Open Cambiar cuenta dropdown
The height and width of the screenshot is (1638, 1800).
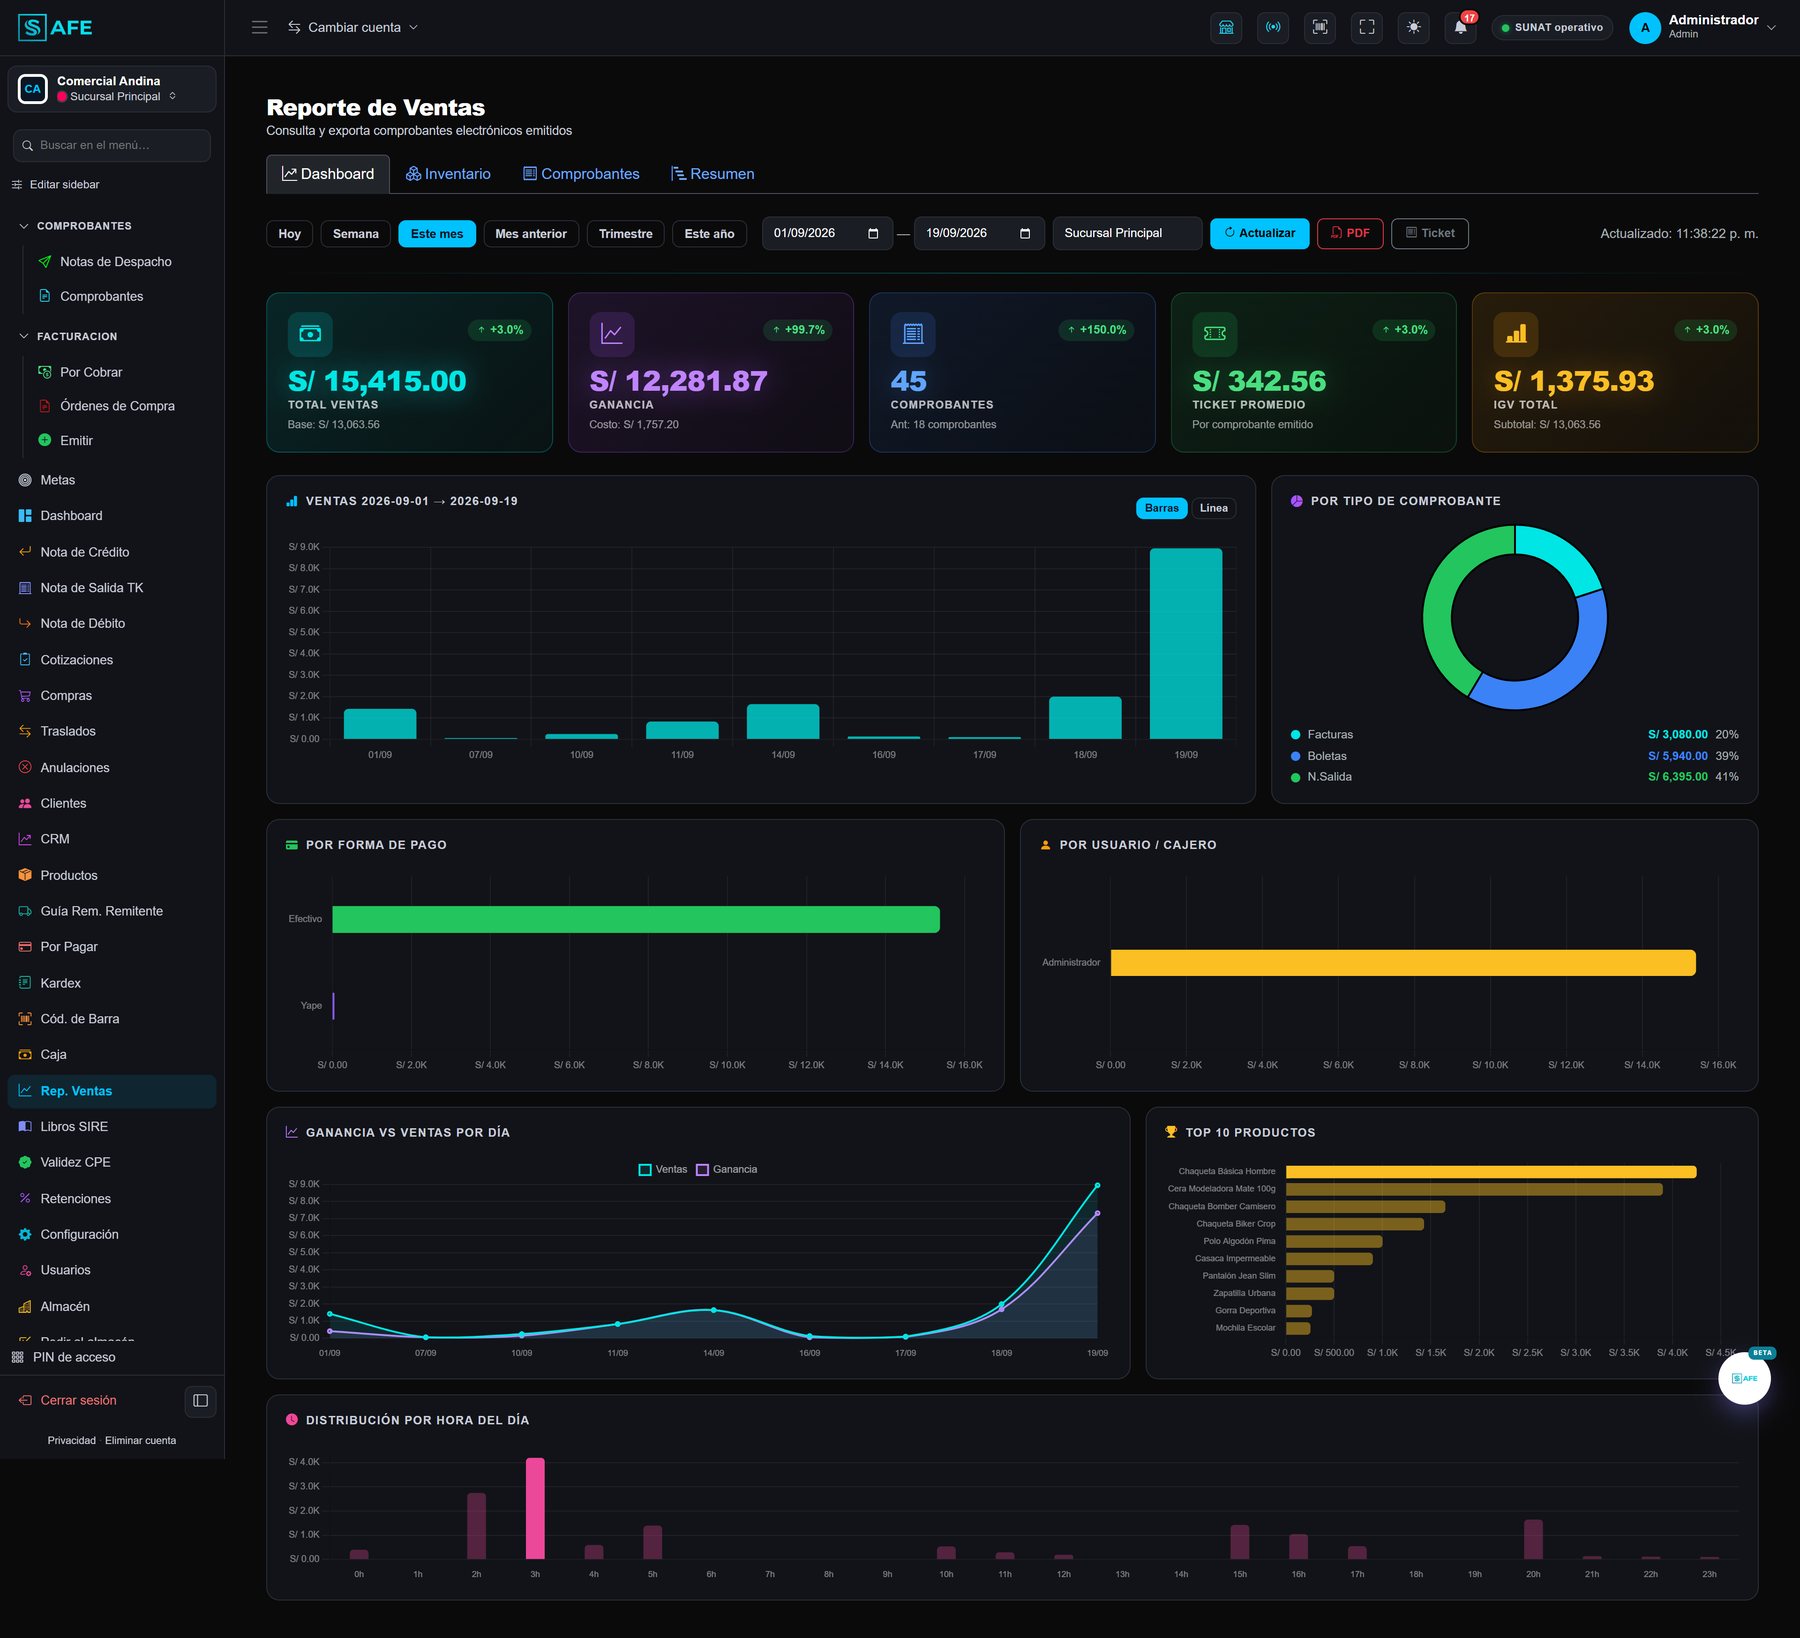[x=353, y=27]
